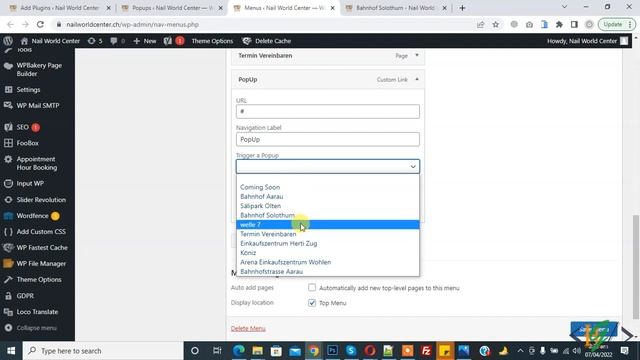Viewport: 640px width, 360px height.
Task: Enable automatically add new top-level pages
Action: (312, 288)
